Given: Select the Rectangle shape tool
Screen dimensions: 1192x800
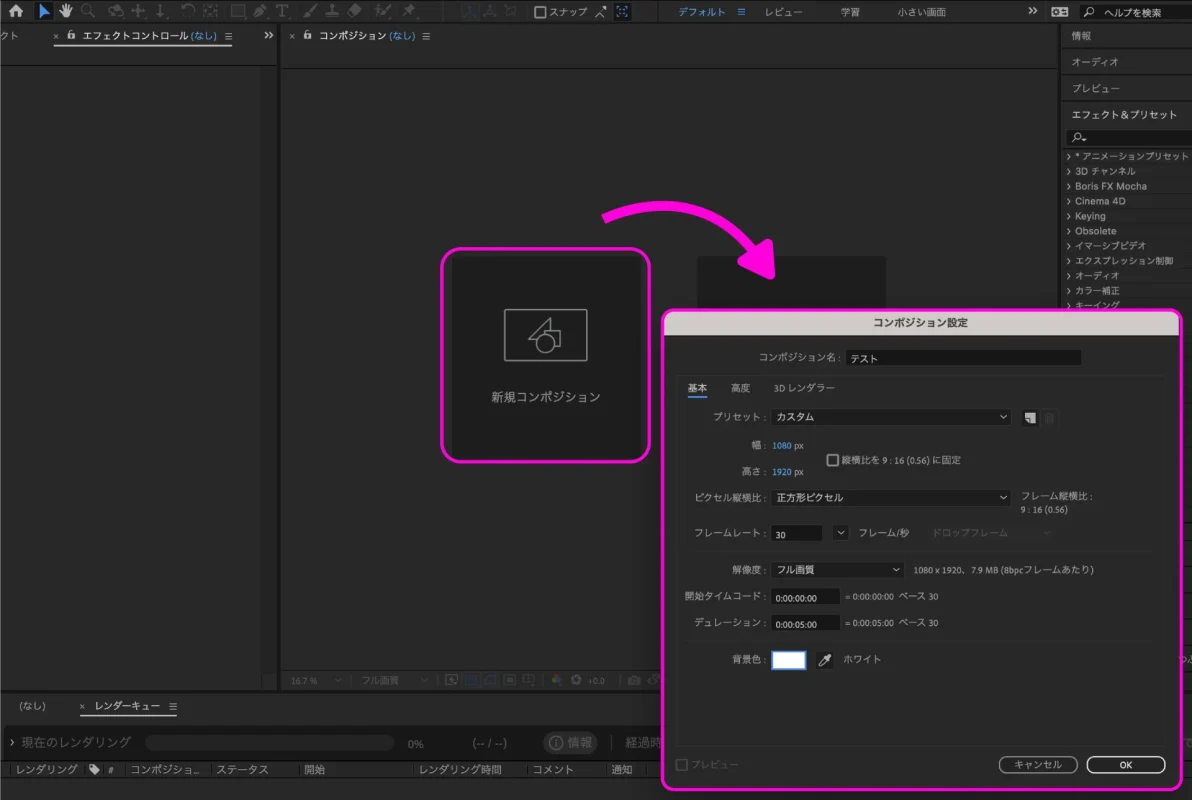Looking at the screenshot, I should point(238,11).
